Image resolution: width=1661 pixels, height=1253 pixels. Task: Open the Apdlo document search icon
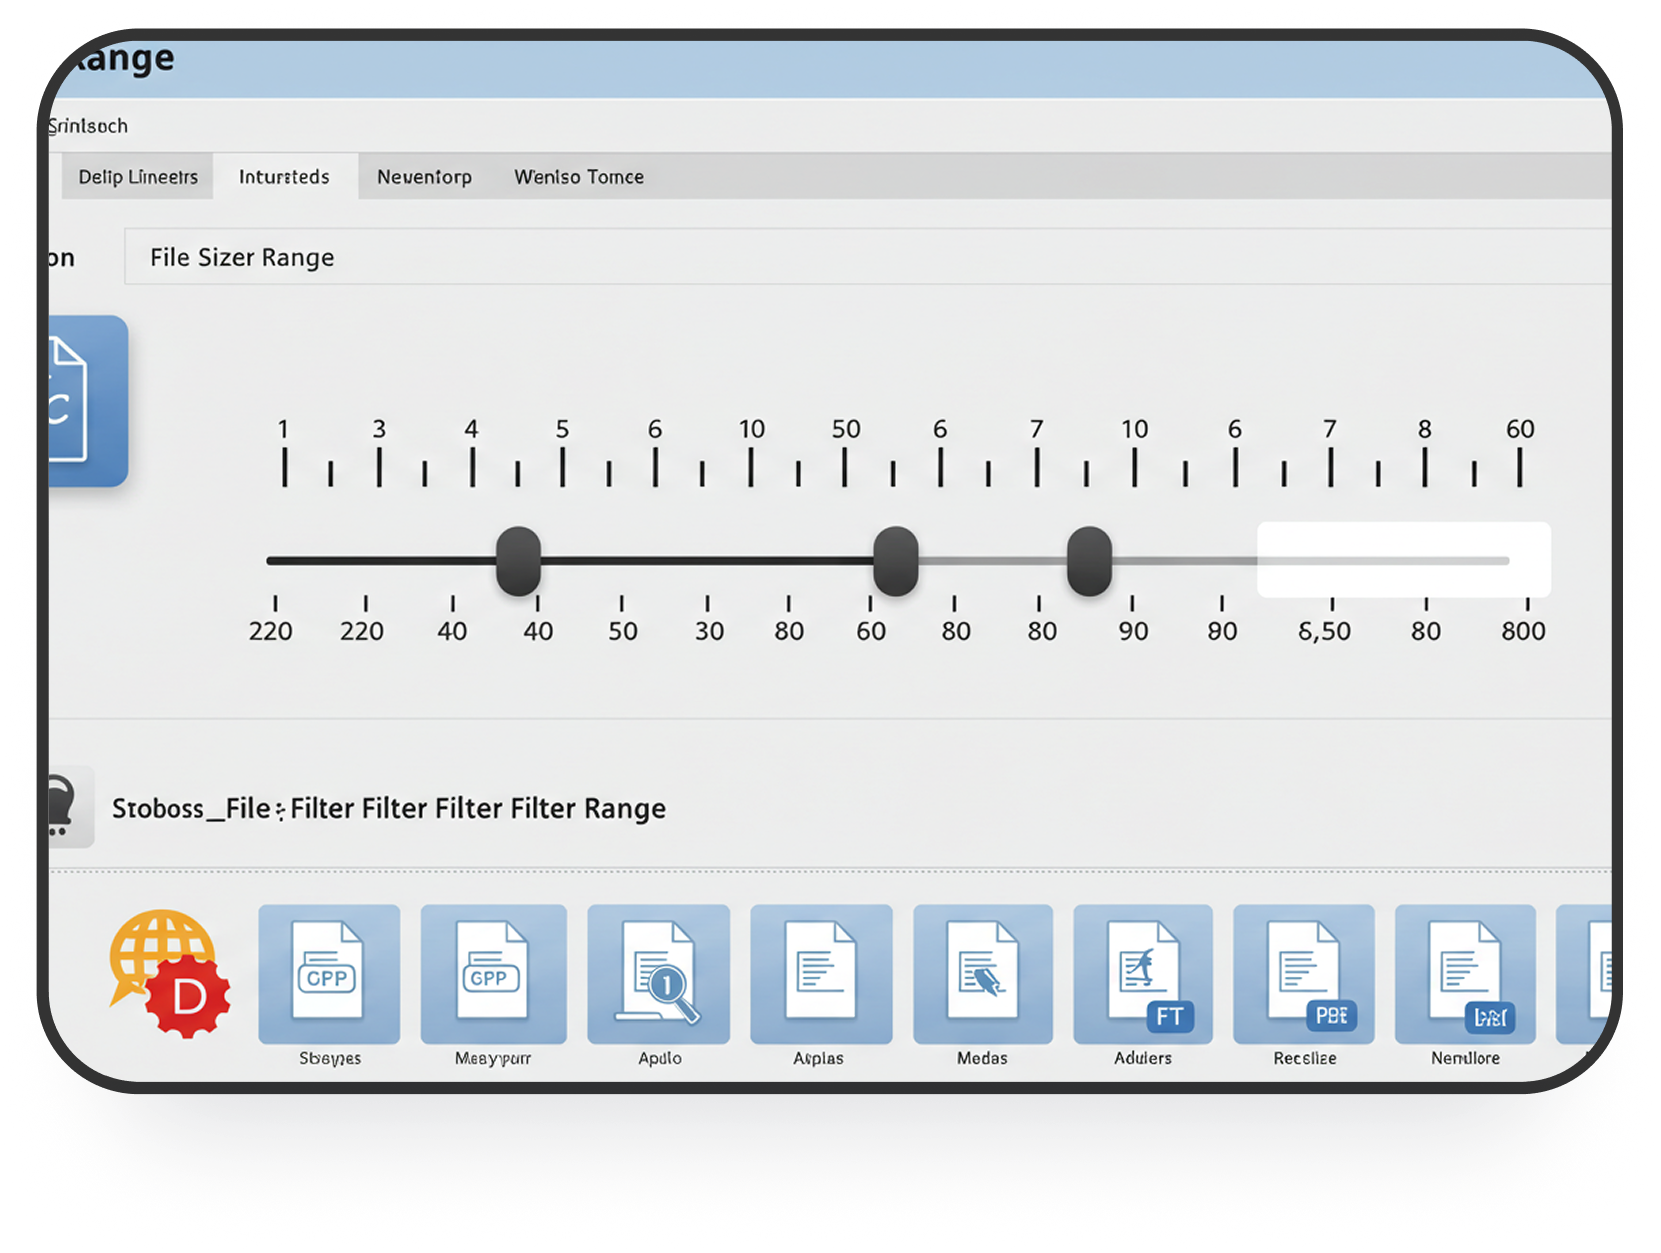tap(658, 975)
